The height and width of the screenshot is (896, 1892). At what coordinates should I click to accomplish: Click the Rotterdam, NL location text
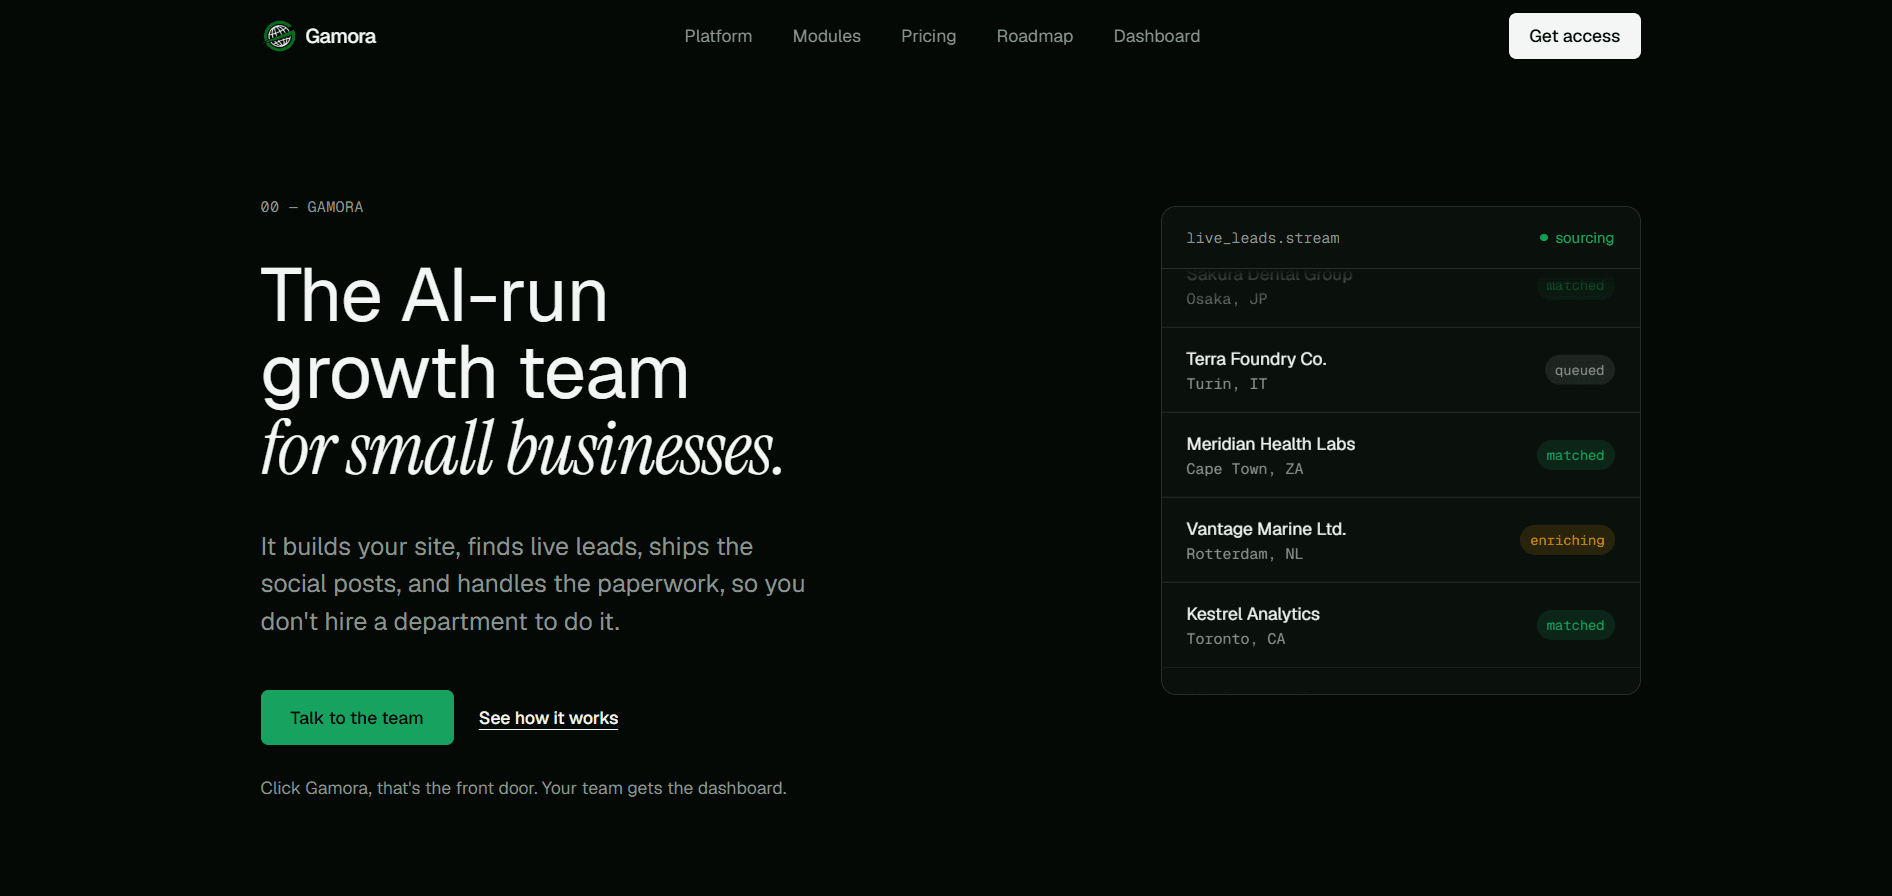(1244, 554)
